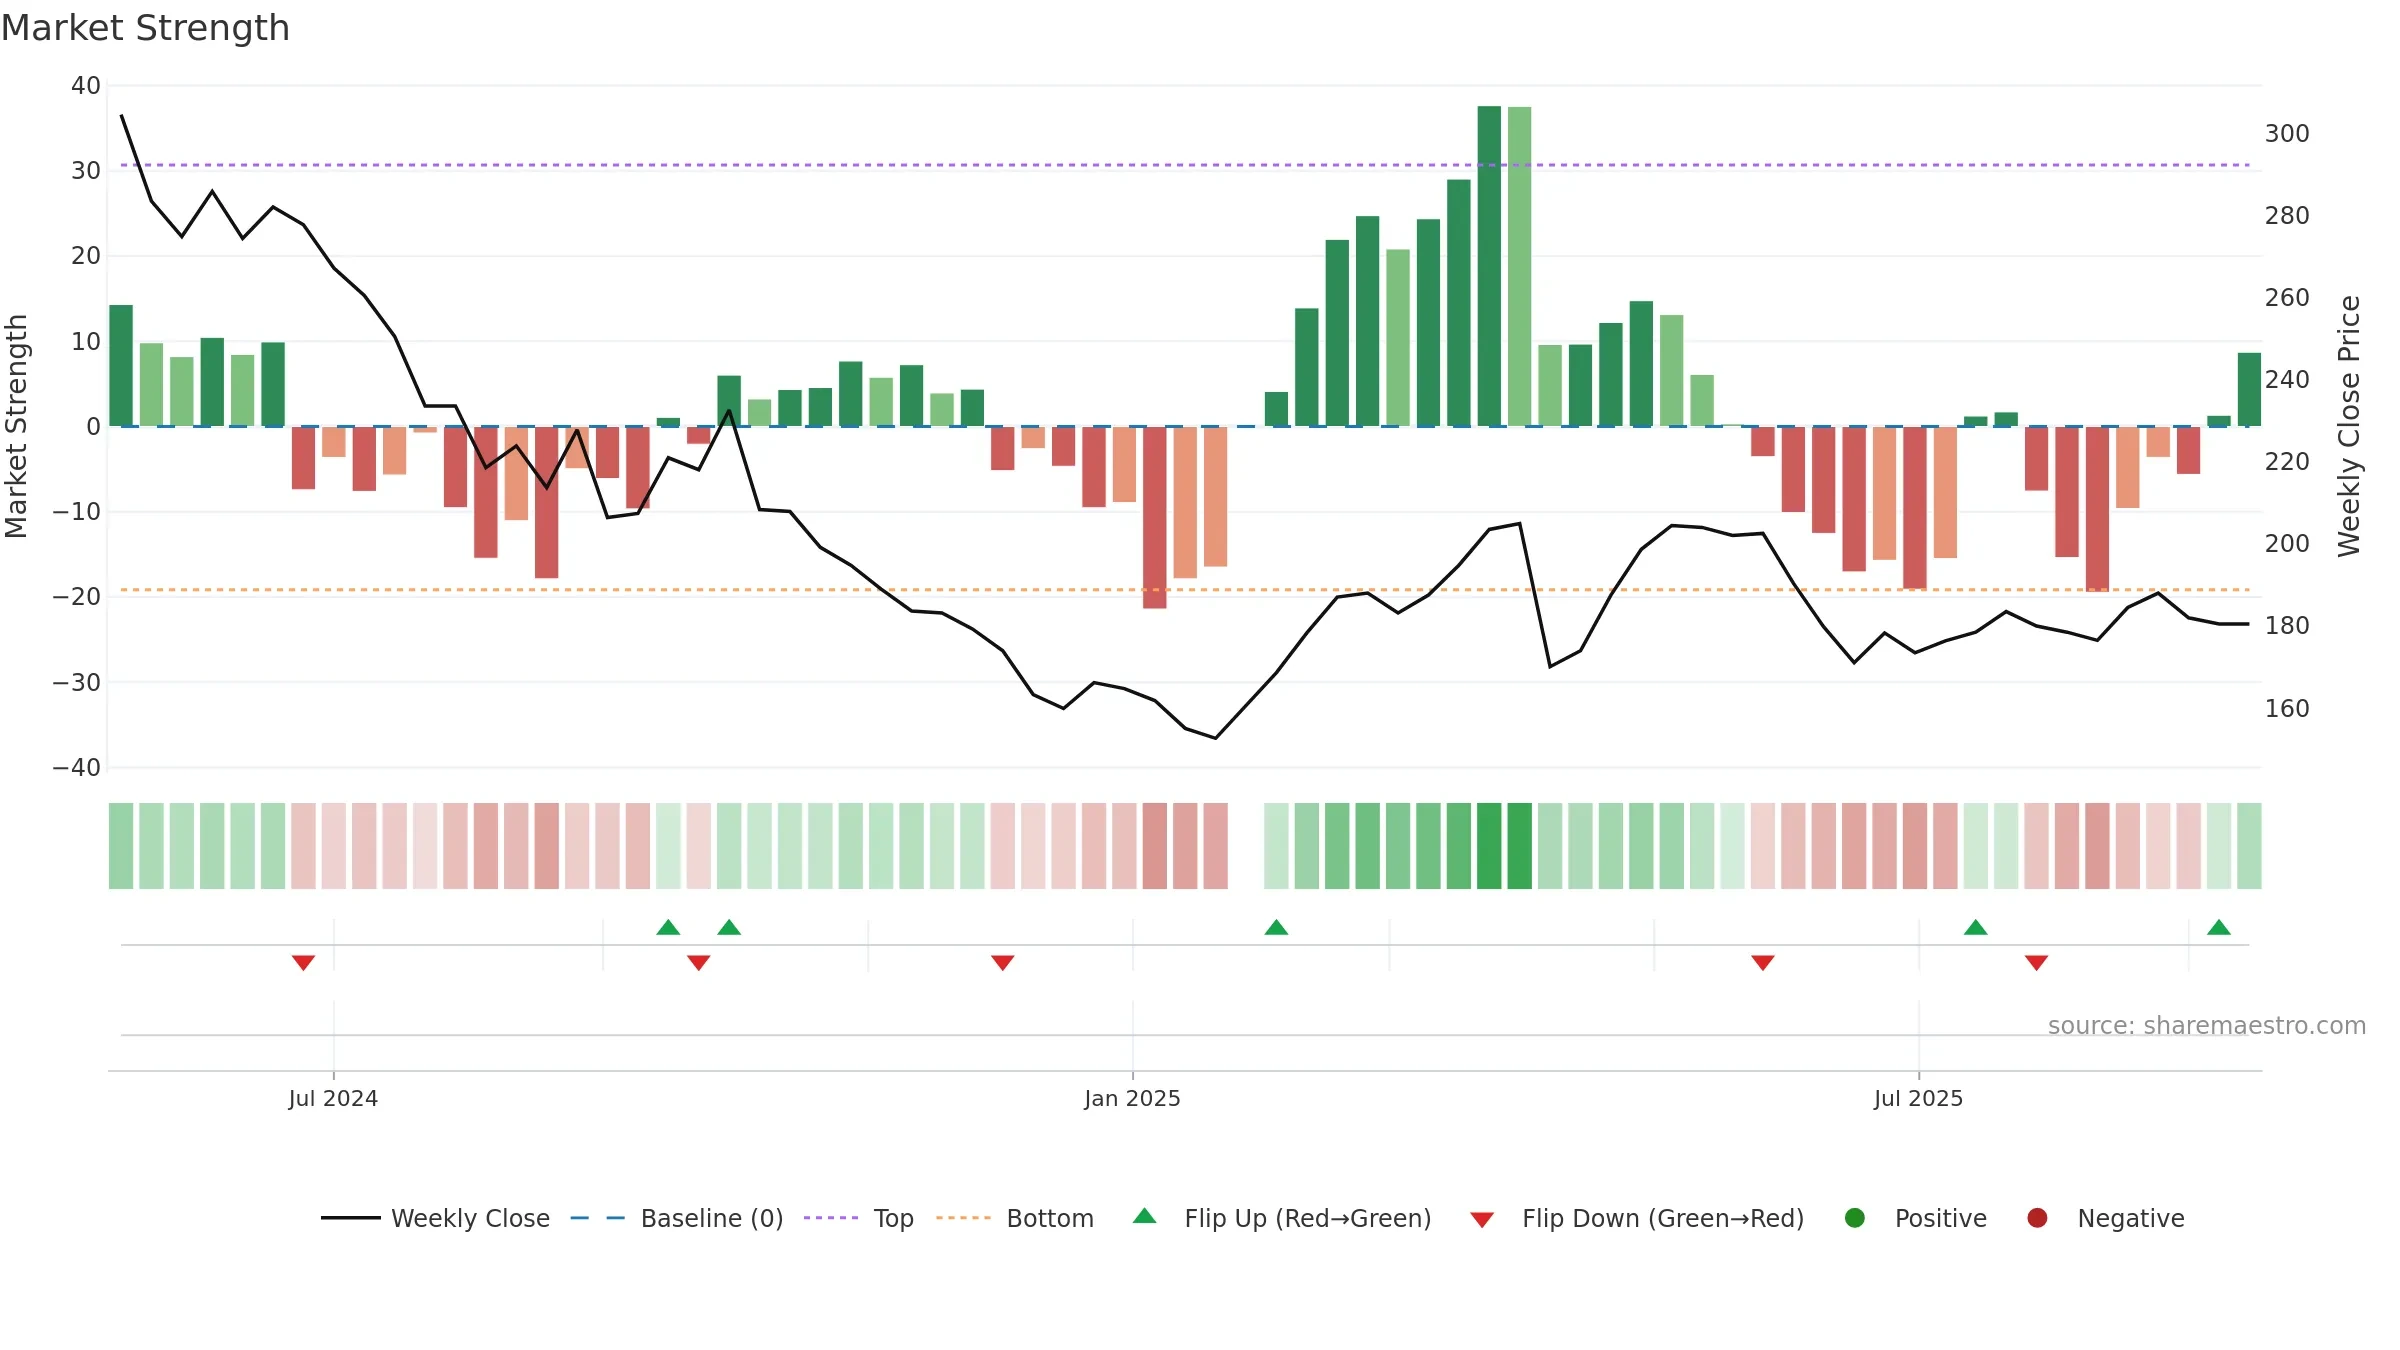Viewport: 2400px width, 1350px height.
Task: Click the first red flip-down marker before Jul 2024
Action: pos(303,962)
